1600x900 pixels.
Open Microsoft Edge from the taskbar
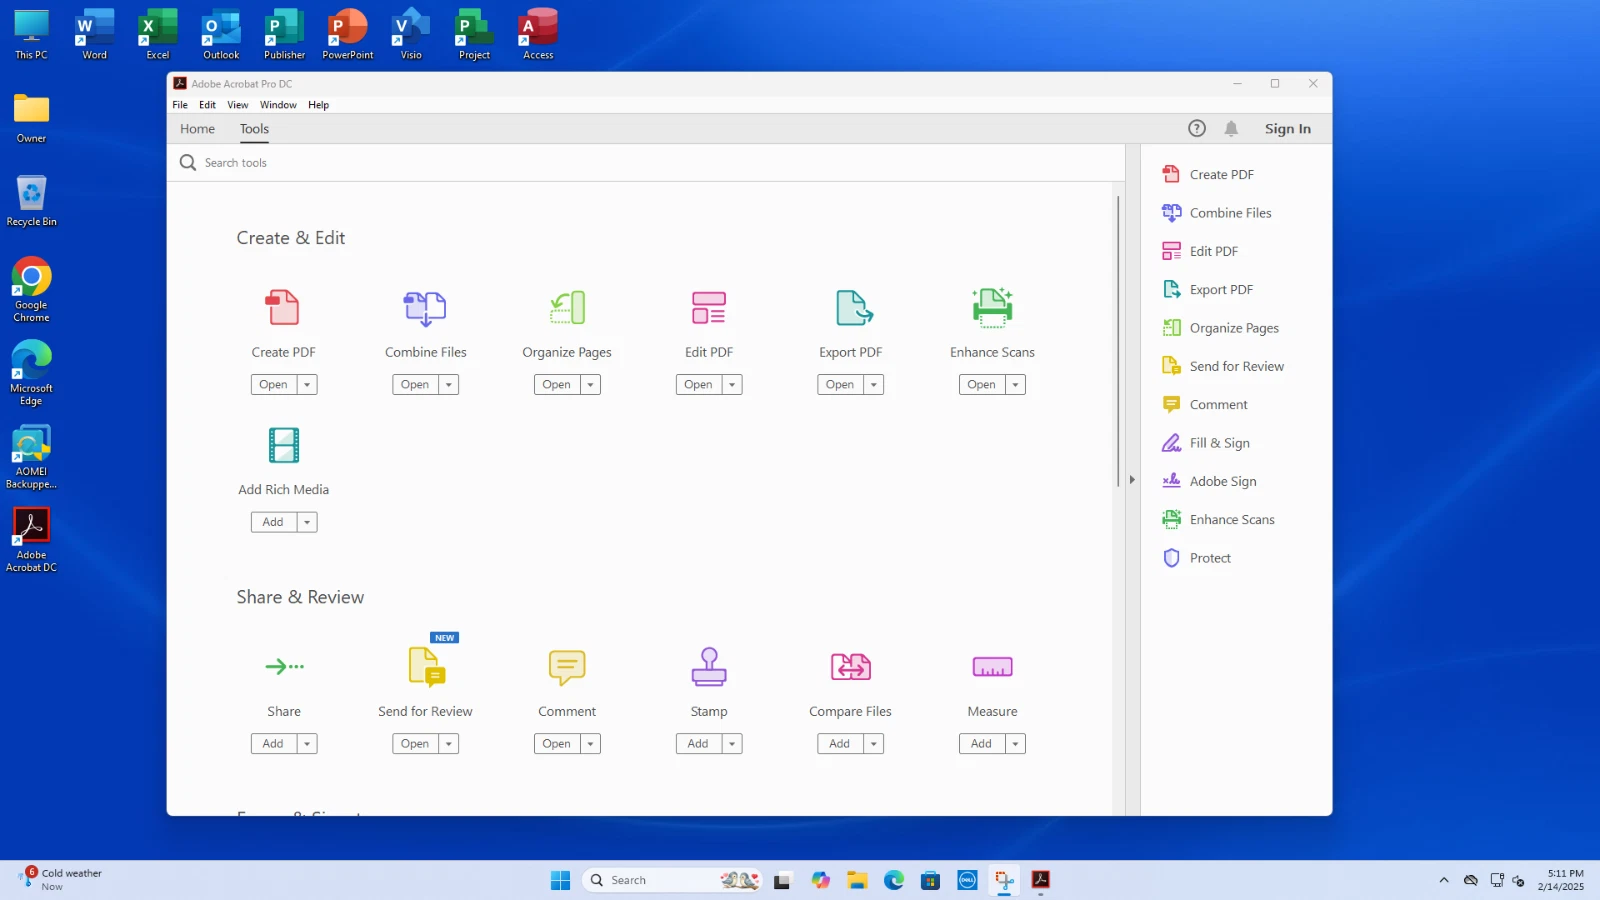894,880
